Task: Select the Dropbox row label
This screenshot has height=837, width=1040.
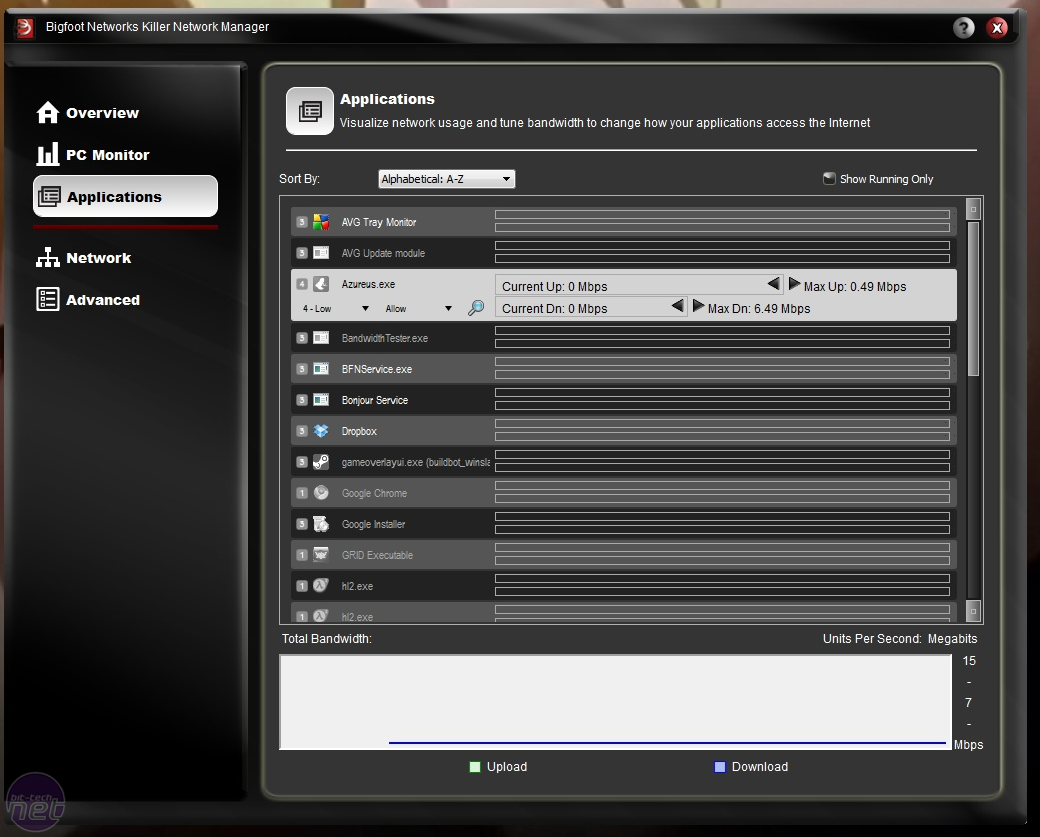Action: 359,431
